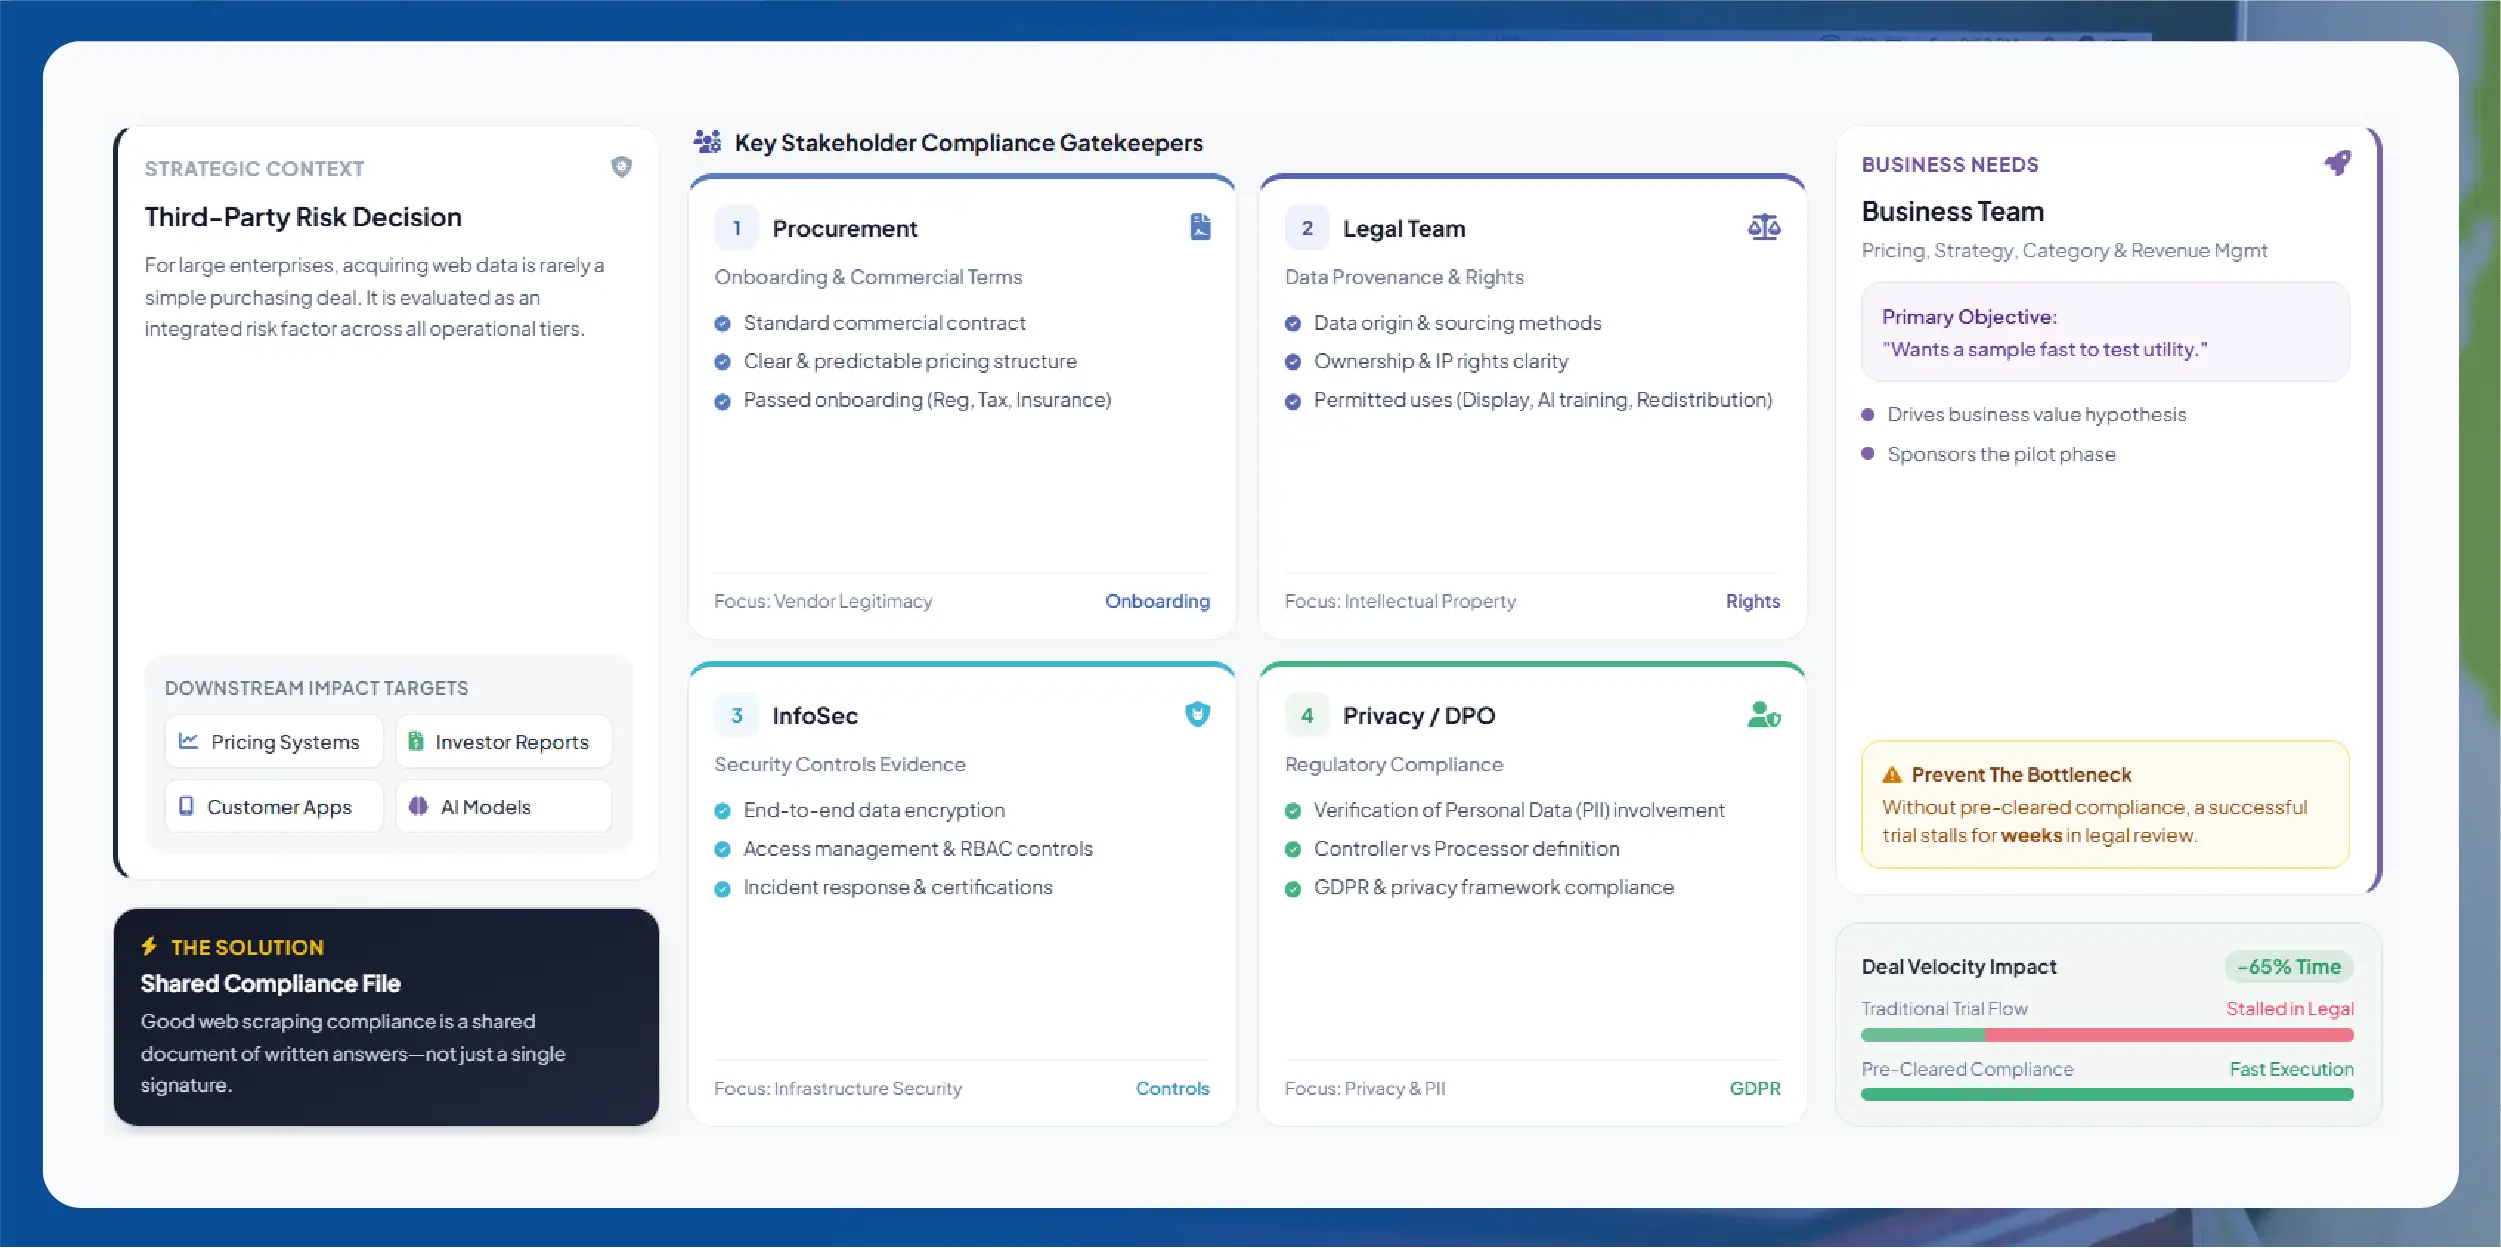2501x1248 pixels.
Task: Click the number 1 badge on Procurement
Action: [737, 228]
